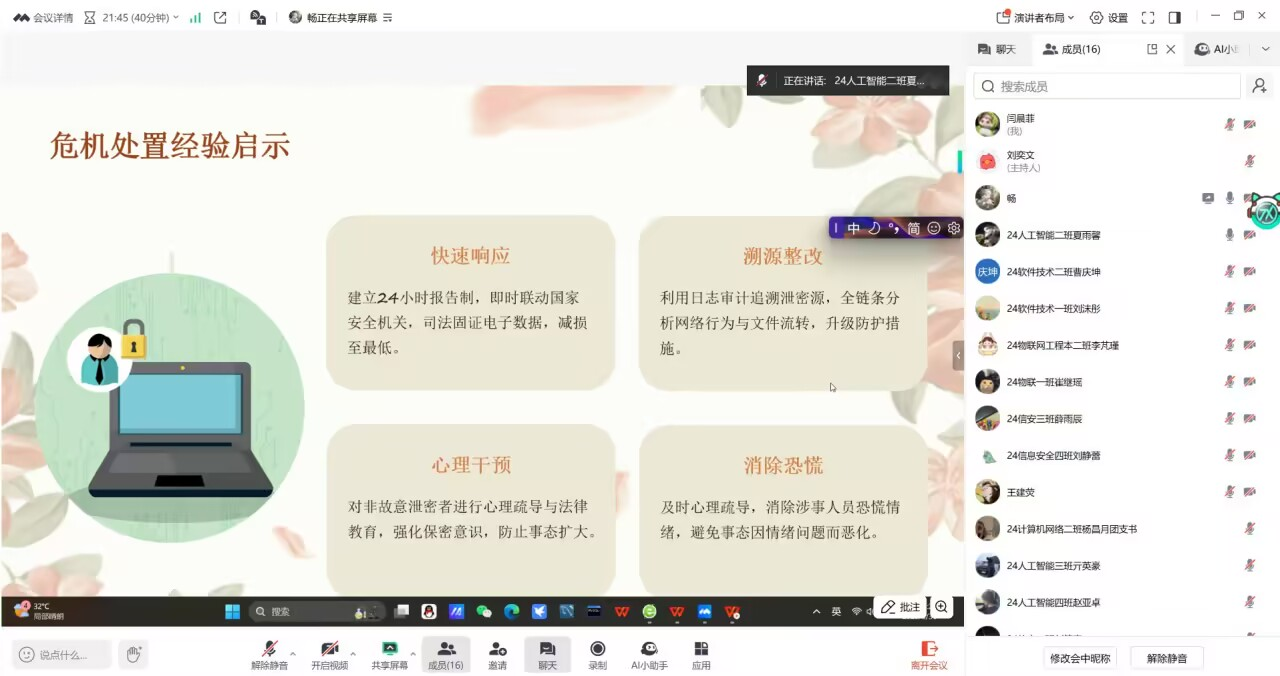Expand the 演讲者布局 layout dropdown
Image resolution: width=1280 pixels, height=676 pixels.
click(1035, 18)
